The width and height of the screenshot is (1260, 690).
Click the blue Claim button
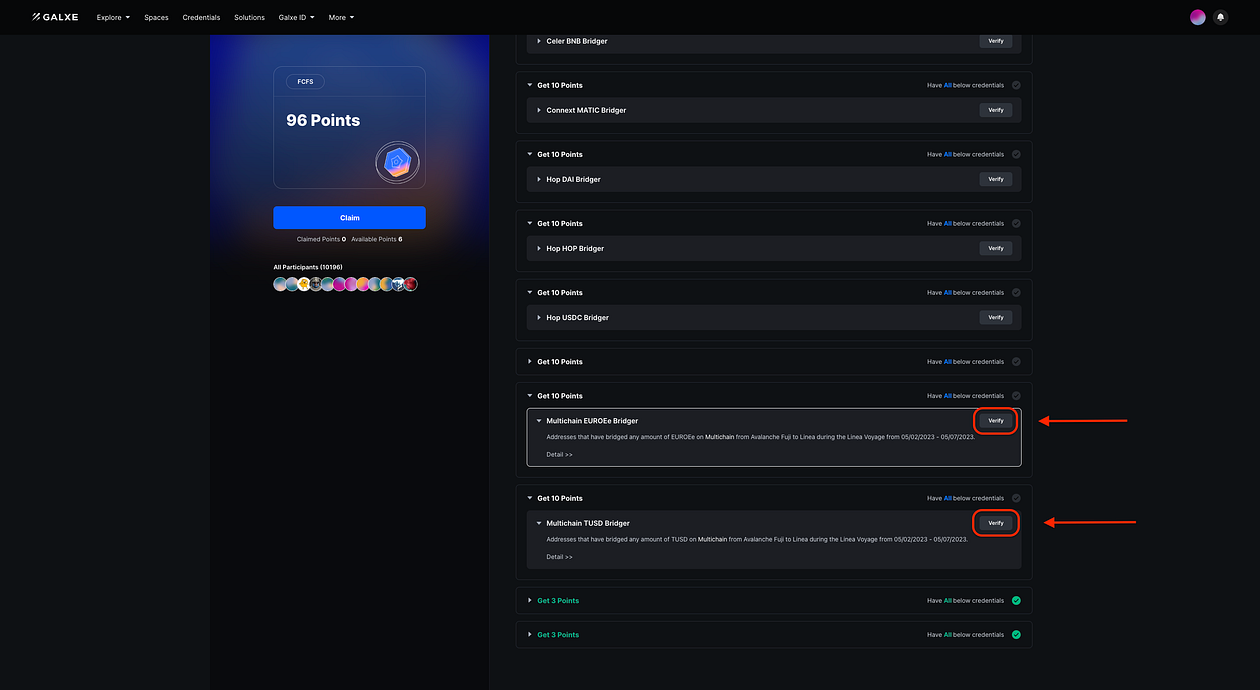[349, 217]
